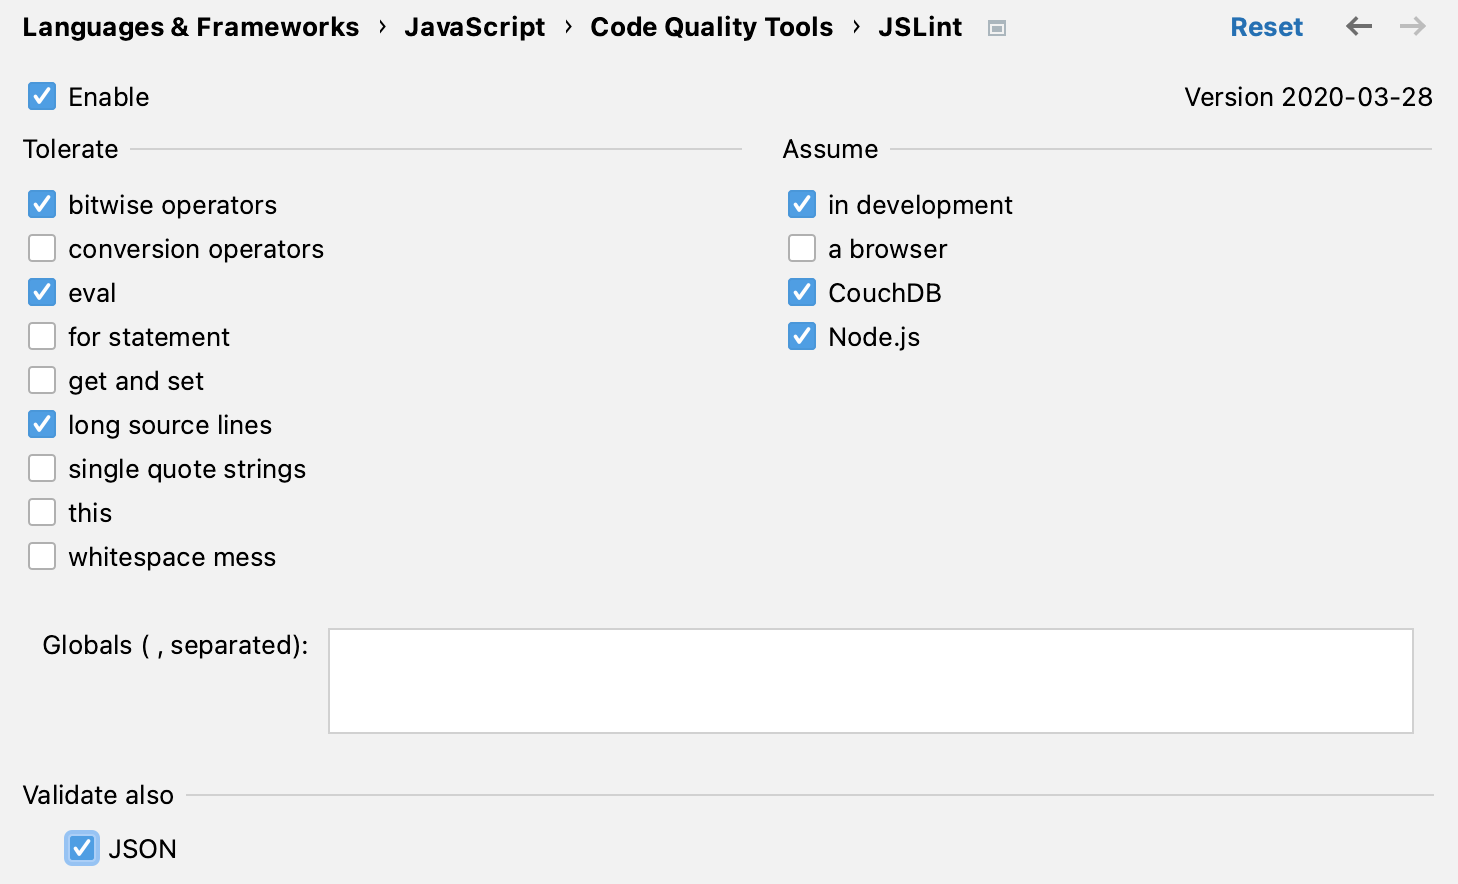Open Languages & Frameworks breadcrumb

coord(190,27)
